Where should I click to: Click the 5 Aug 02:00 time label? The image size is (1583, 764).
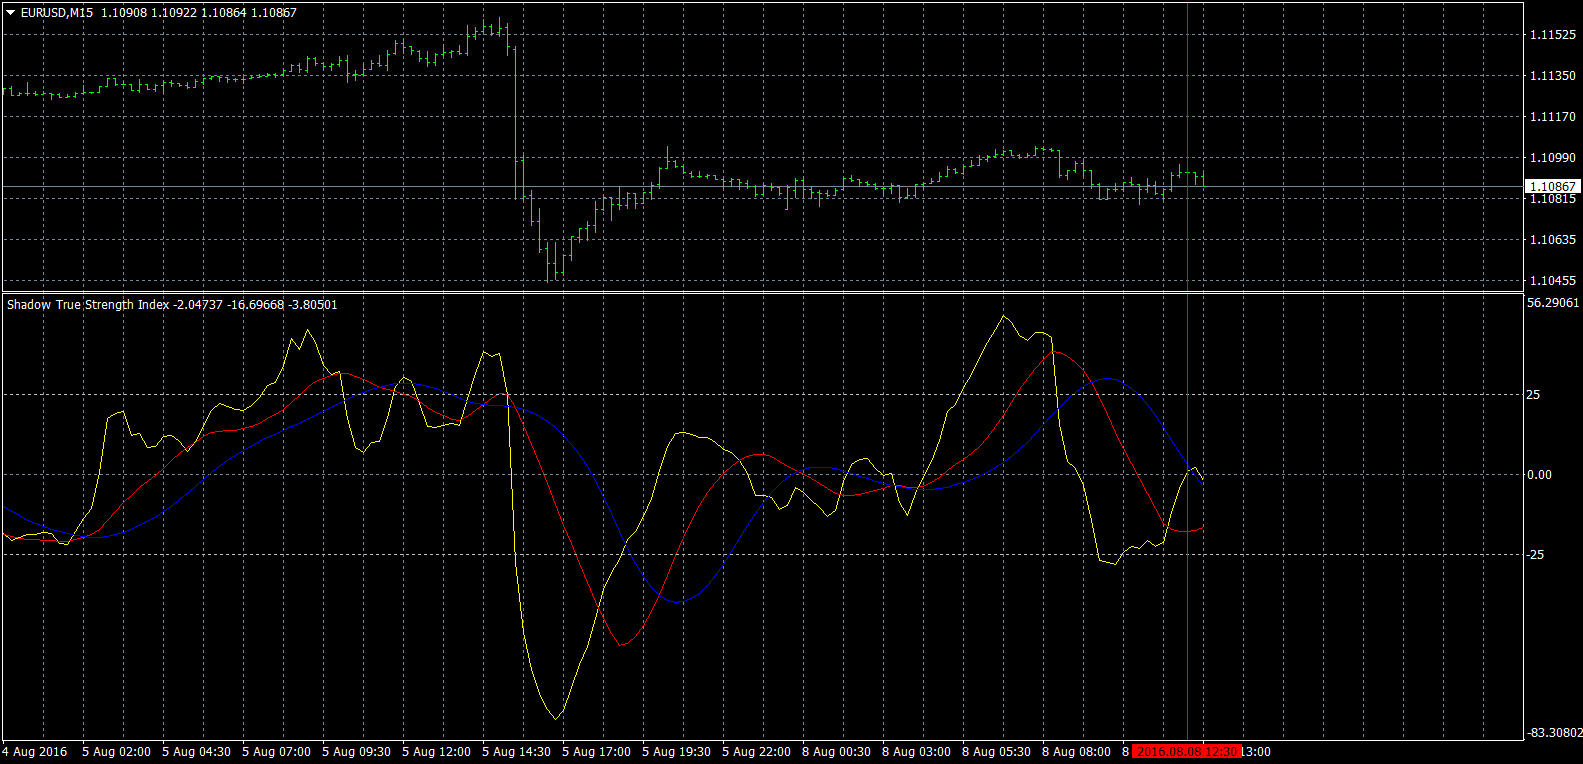tap(116, 752)
